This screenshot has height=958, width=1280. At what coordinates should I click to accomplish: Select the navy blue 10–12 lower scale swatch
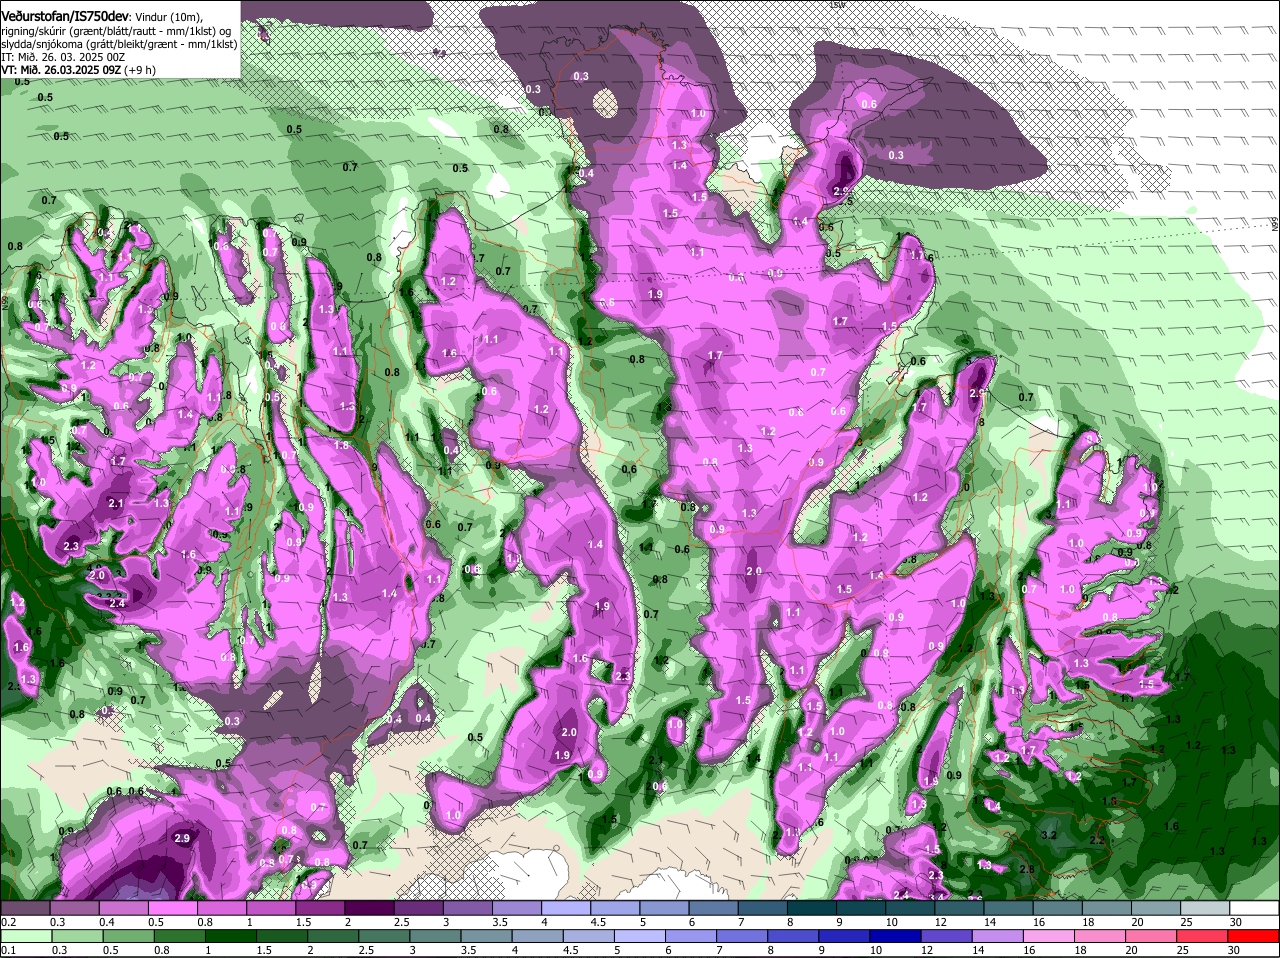tap(896, 935)
